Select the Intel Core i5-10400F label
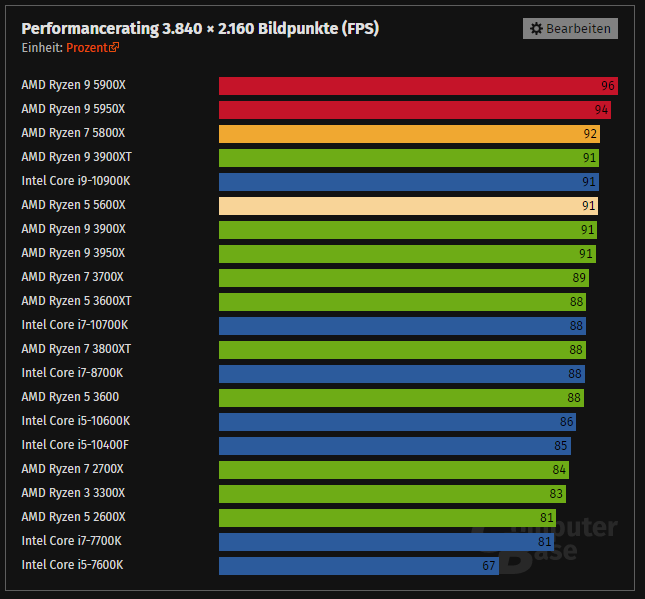645x599 pixels. pyautogui.click(x=75, y=445)
